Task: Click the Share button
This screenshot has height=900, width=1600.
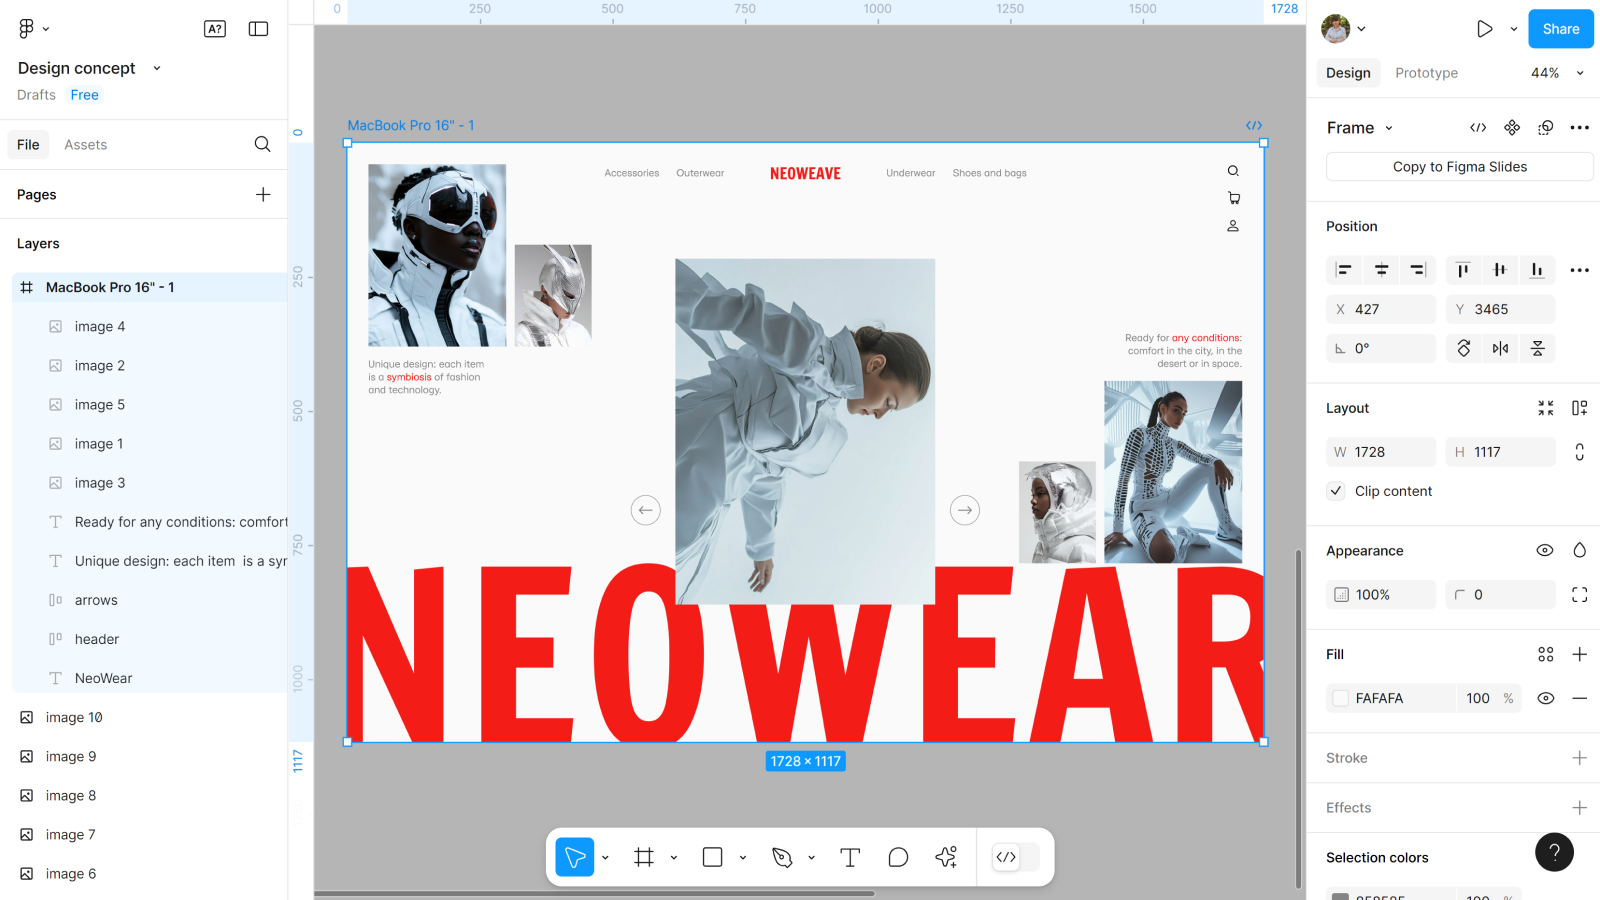Action: pos(1560,29)
